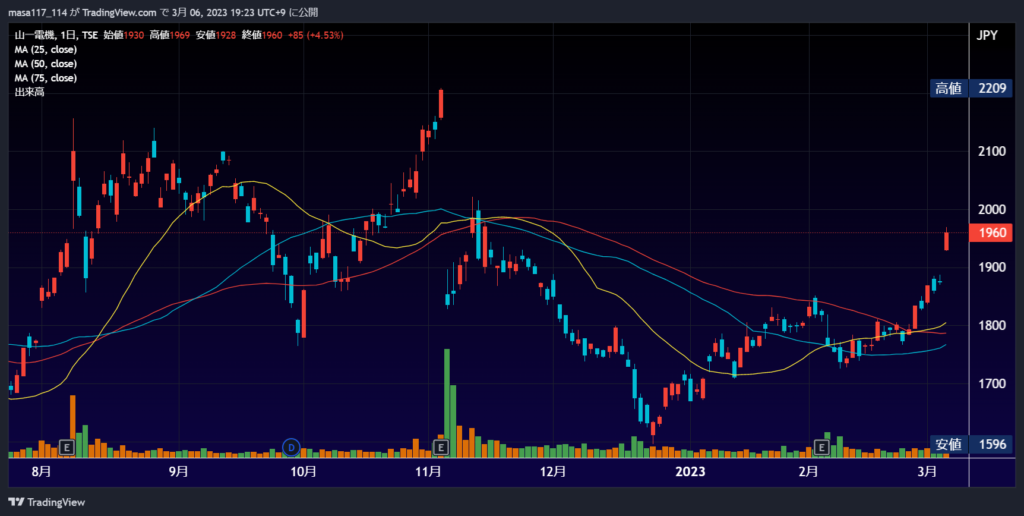This screenshot has height=516, width=1024.
Task: Click the 出来高 volume indicator label
Action: pyautogui.click(x=29, y=93)
